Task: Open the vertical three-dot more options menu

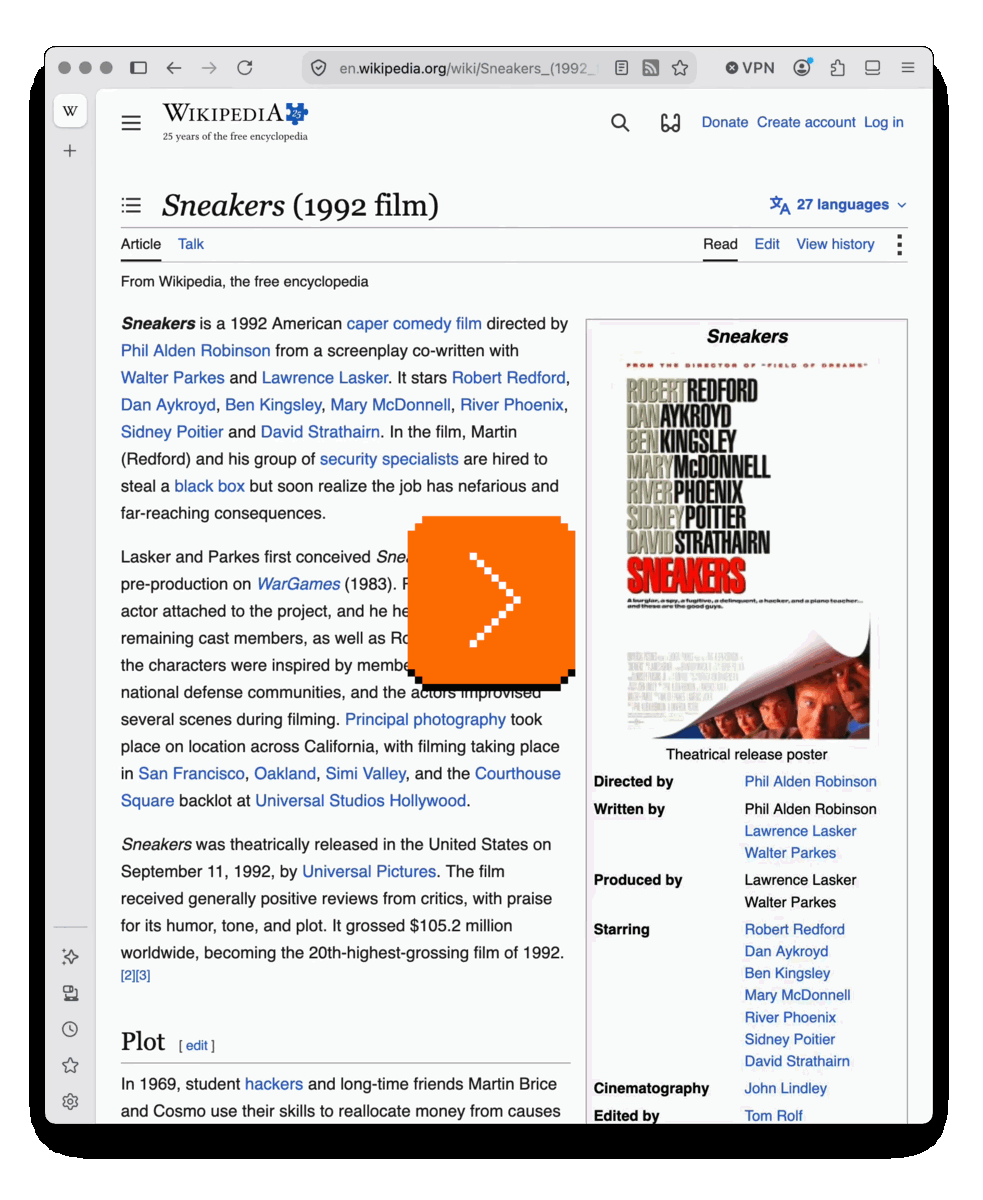Action: tap(899, 245)
